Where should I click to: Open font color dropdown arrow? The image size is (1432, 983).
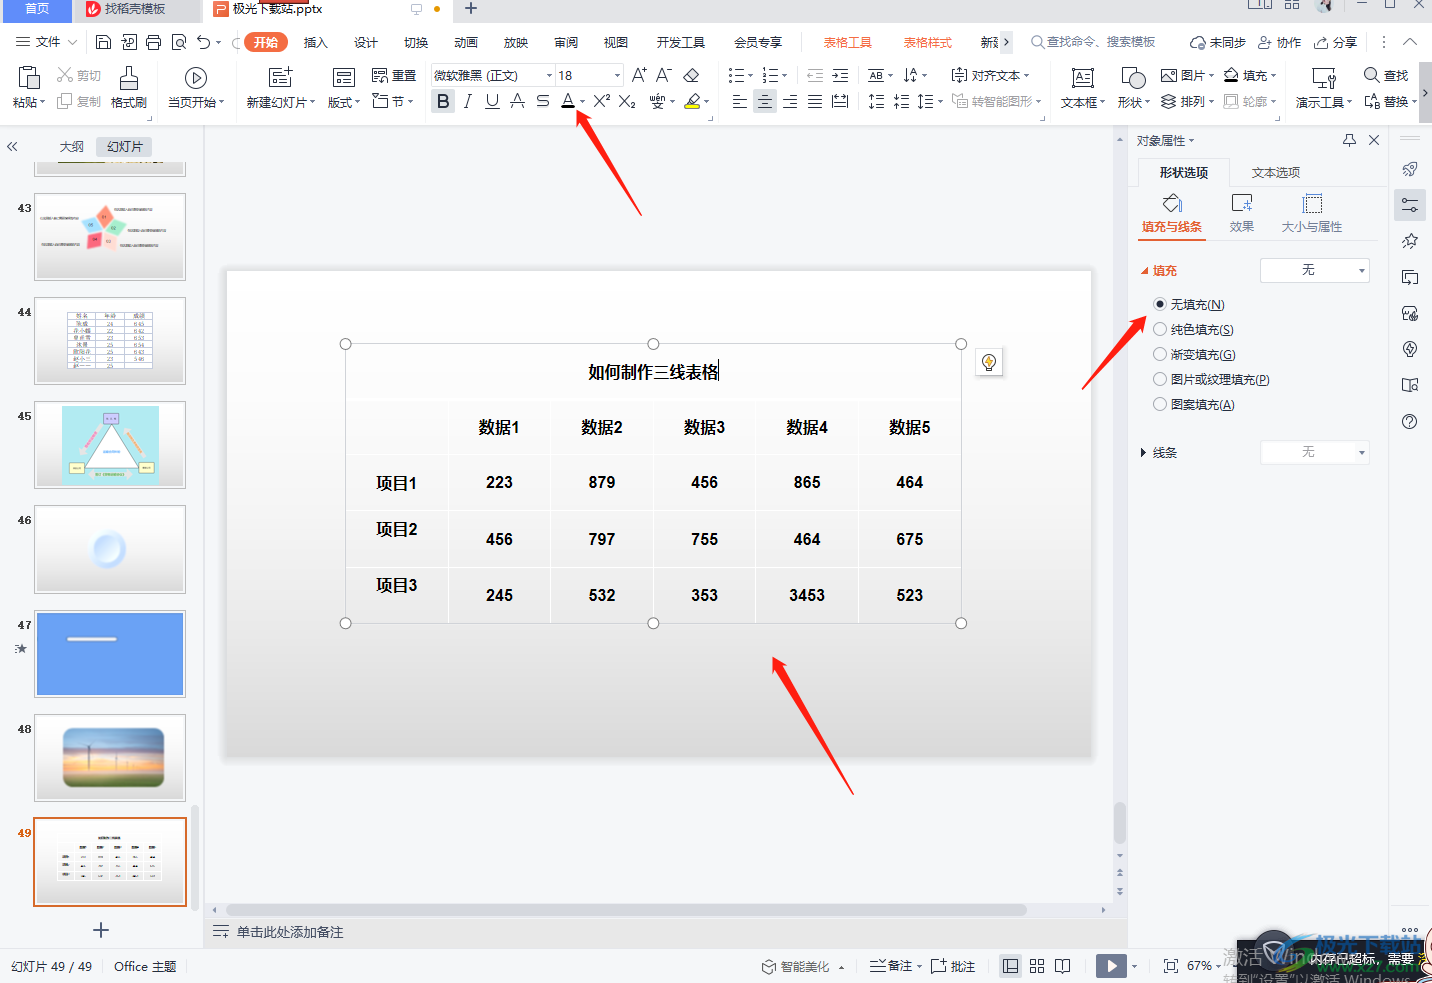pyautogui.click(x=583, y=102)
